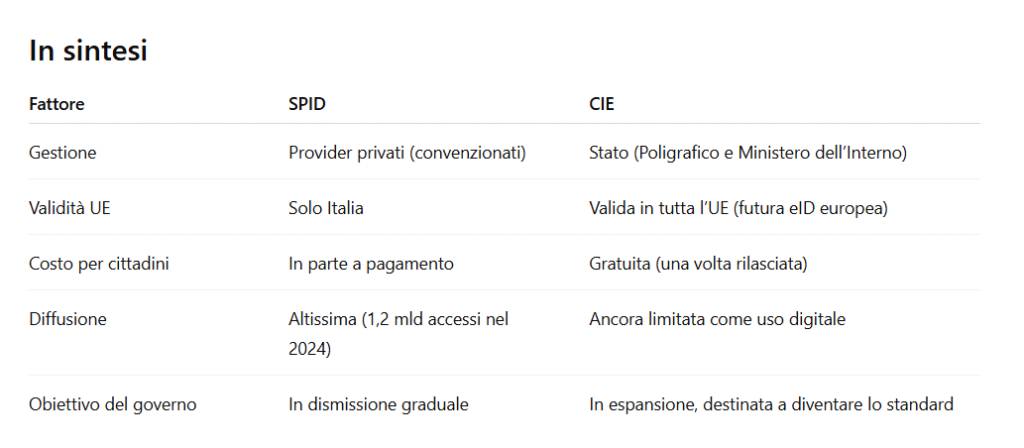Click the 'Gestione' row label
This screenshot has height=448, width=1024.
pos(63,153)
